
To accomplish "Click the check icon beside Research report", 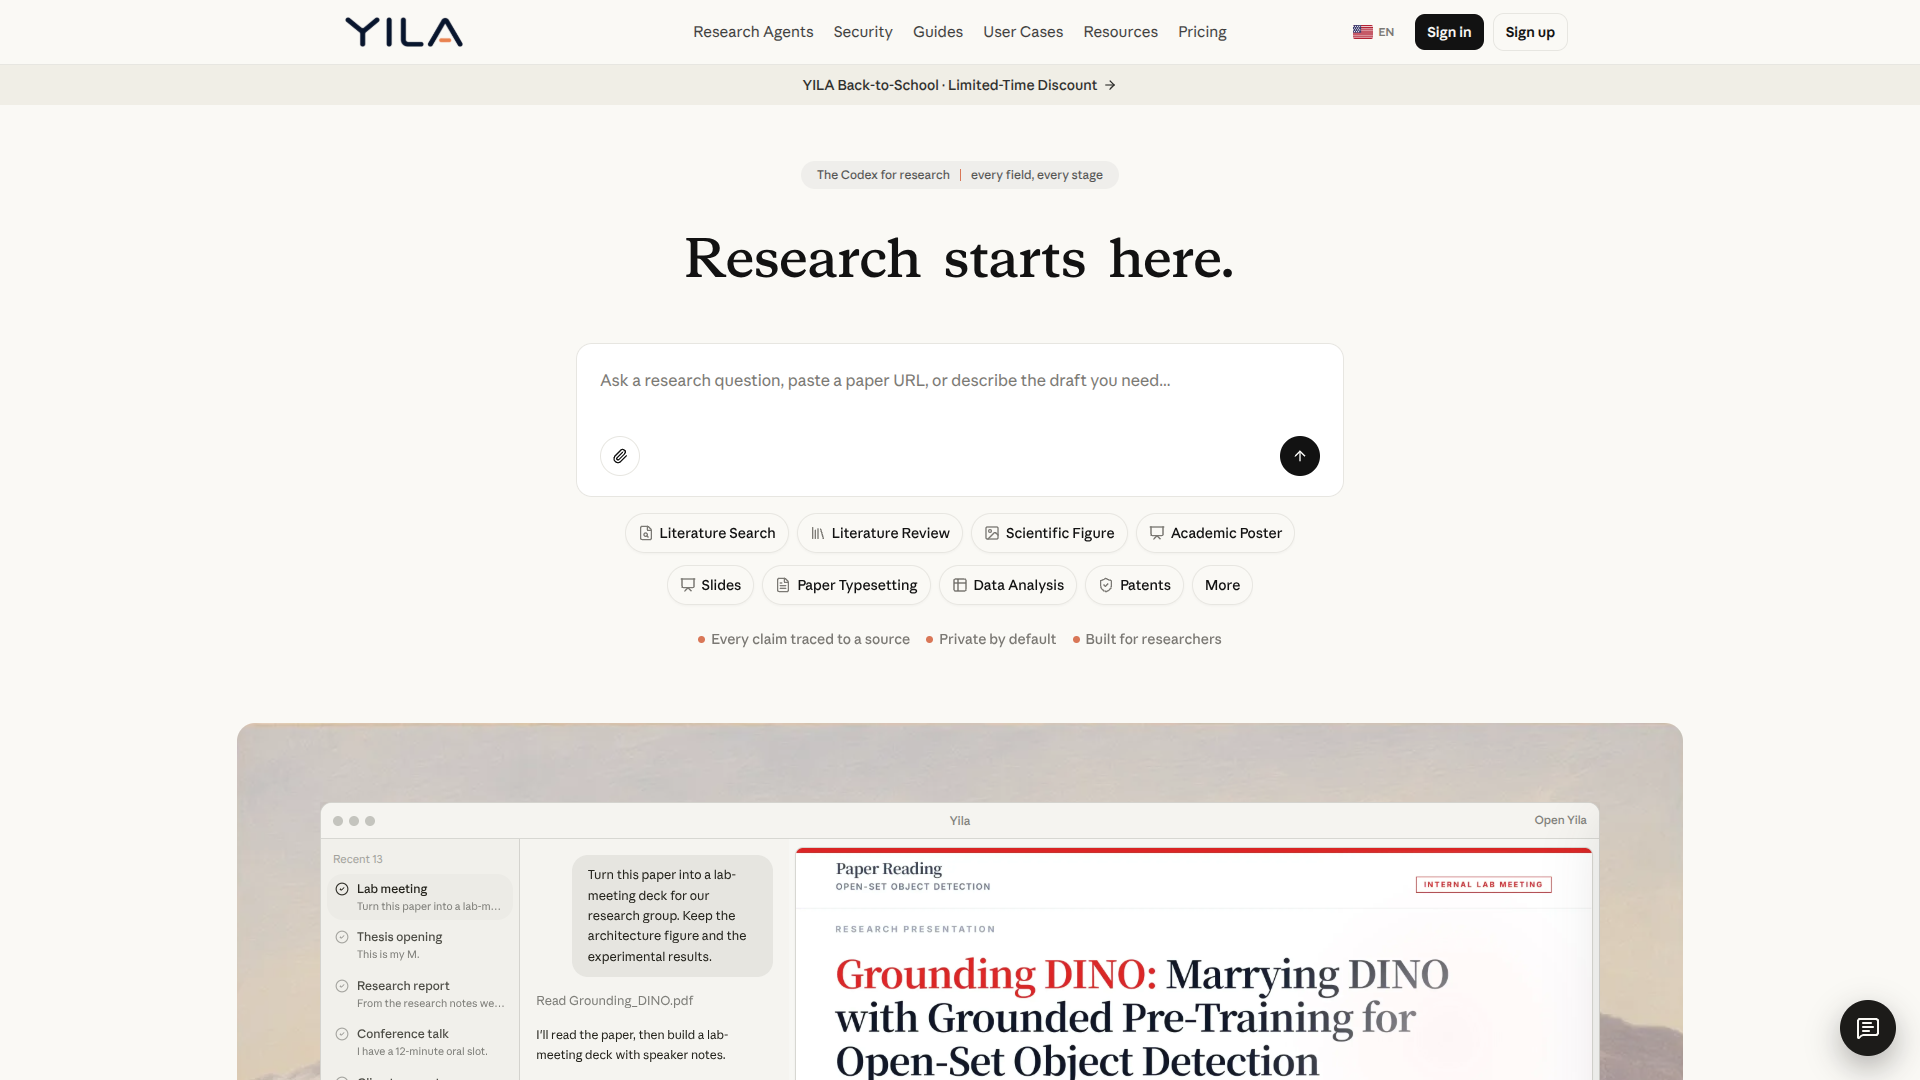I will [x=342, y=986].
